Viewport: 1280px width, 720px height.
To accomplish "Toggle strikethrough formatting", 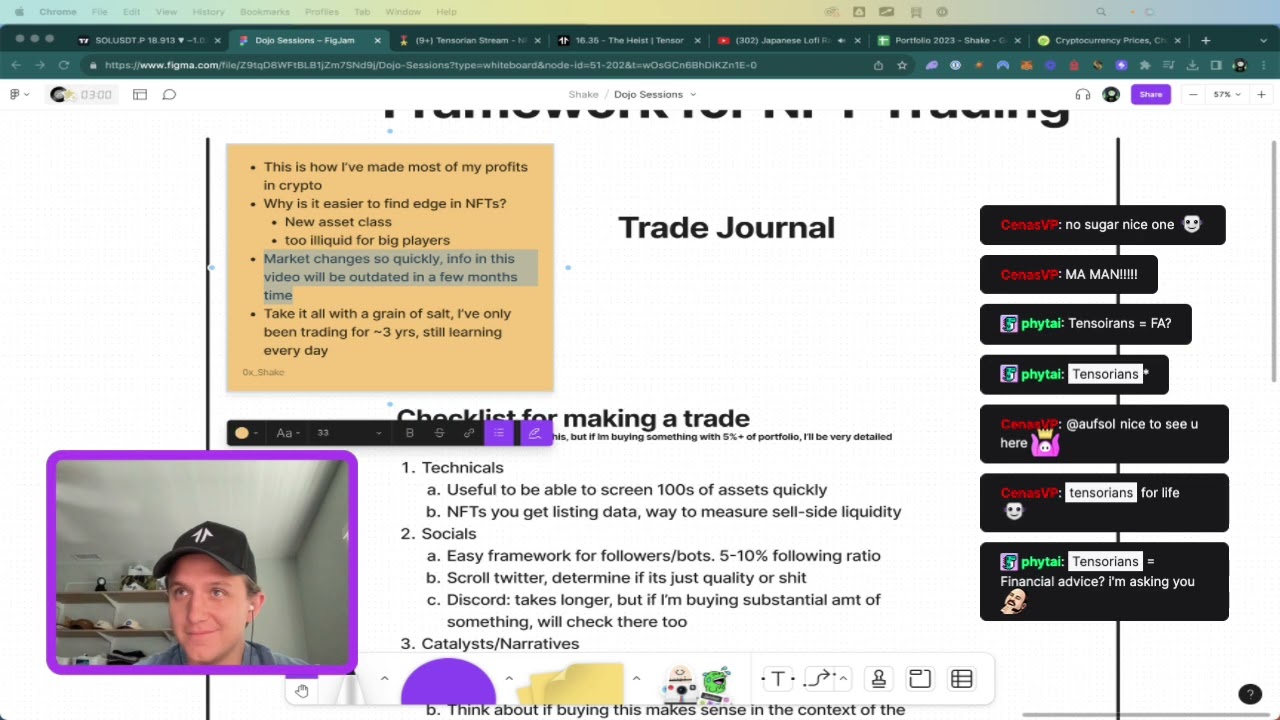I will tap(439, 433).
